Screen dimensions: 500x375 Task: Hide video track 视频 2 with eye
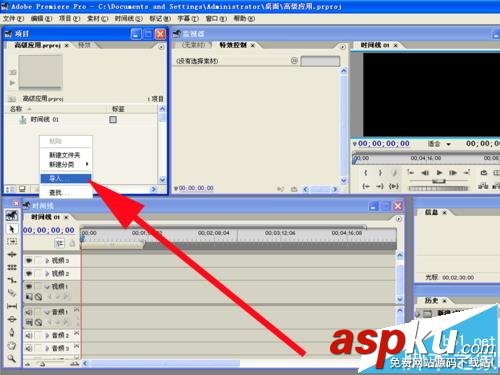click(29, 274)
